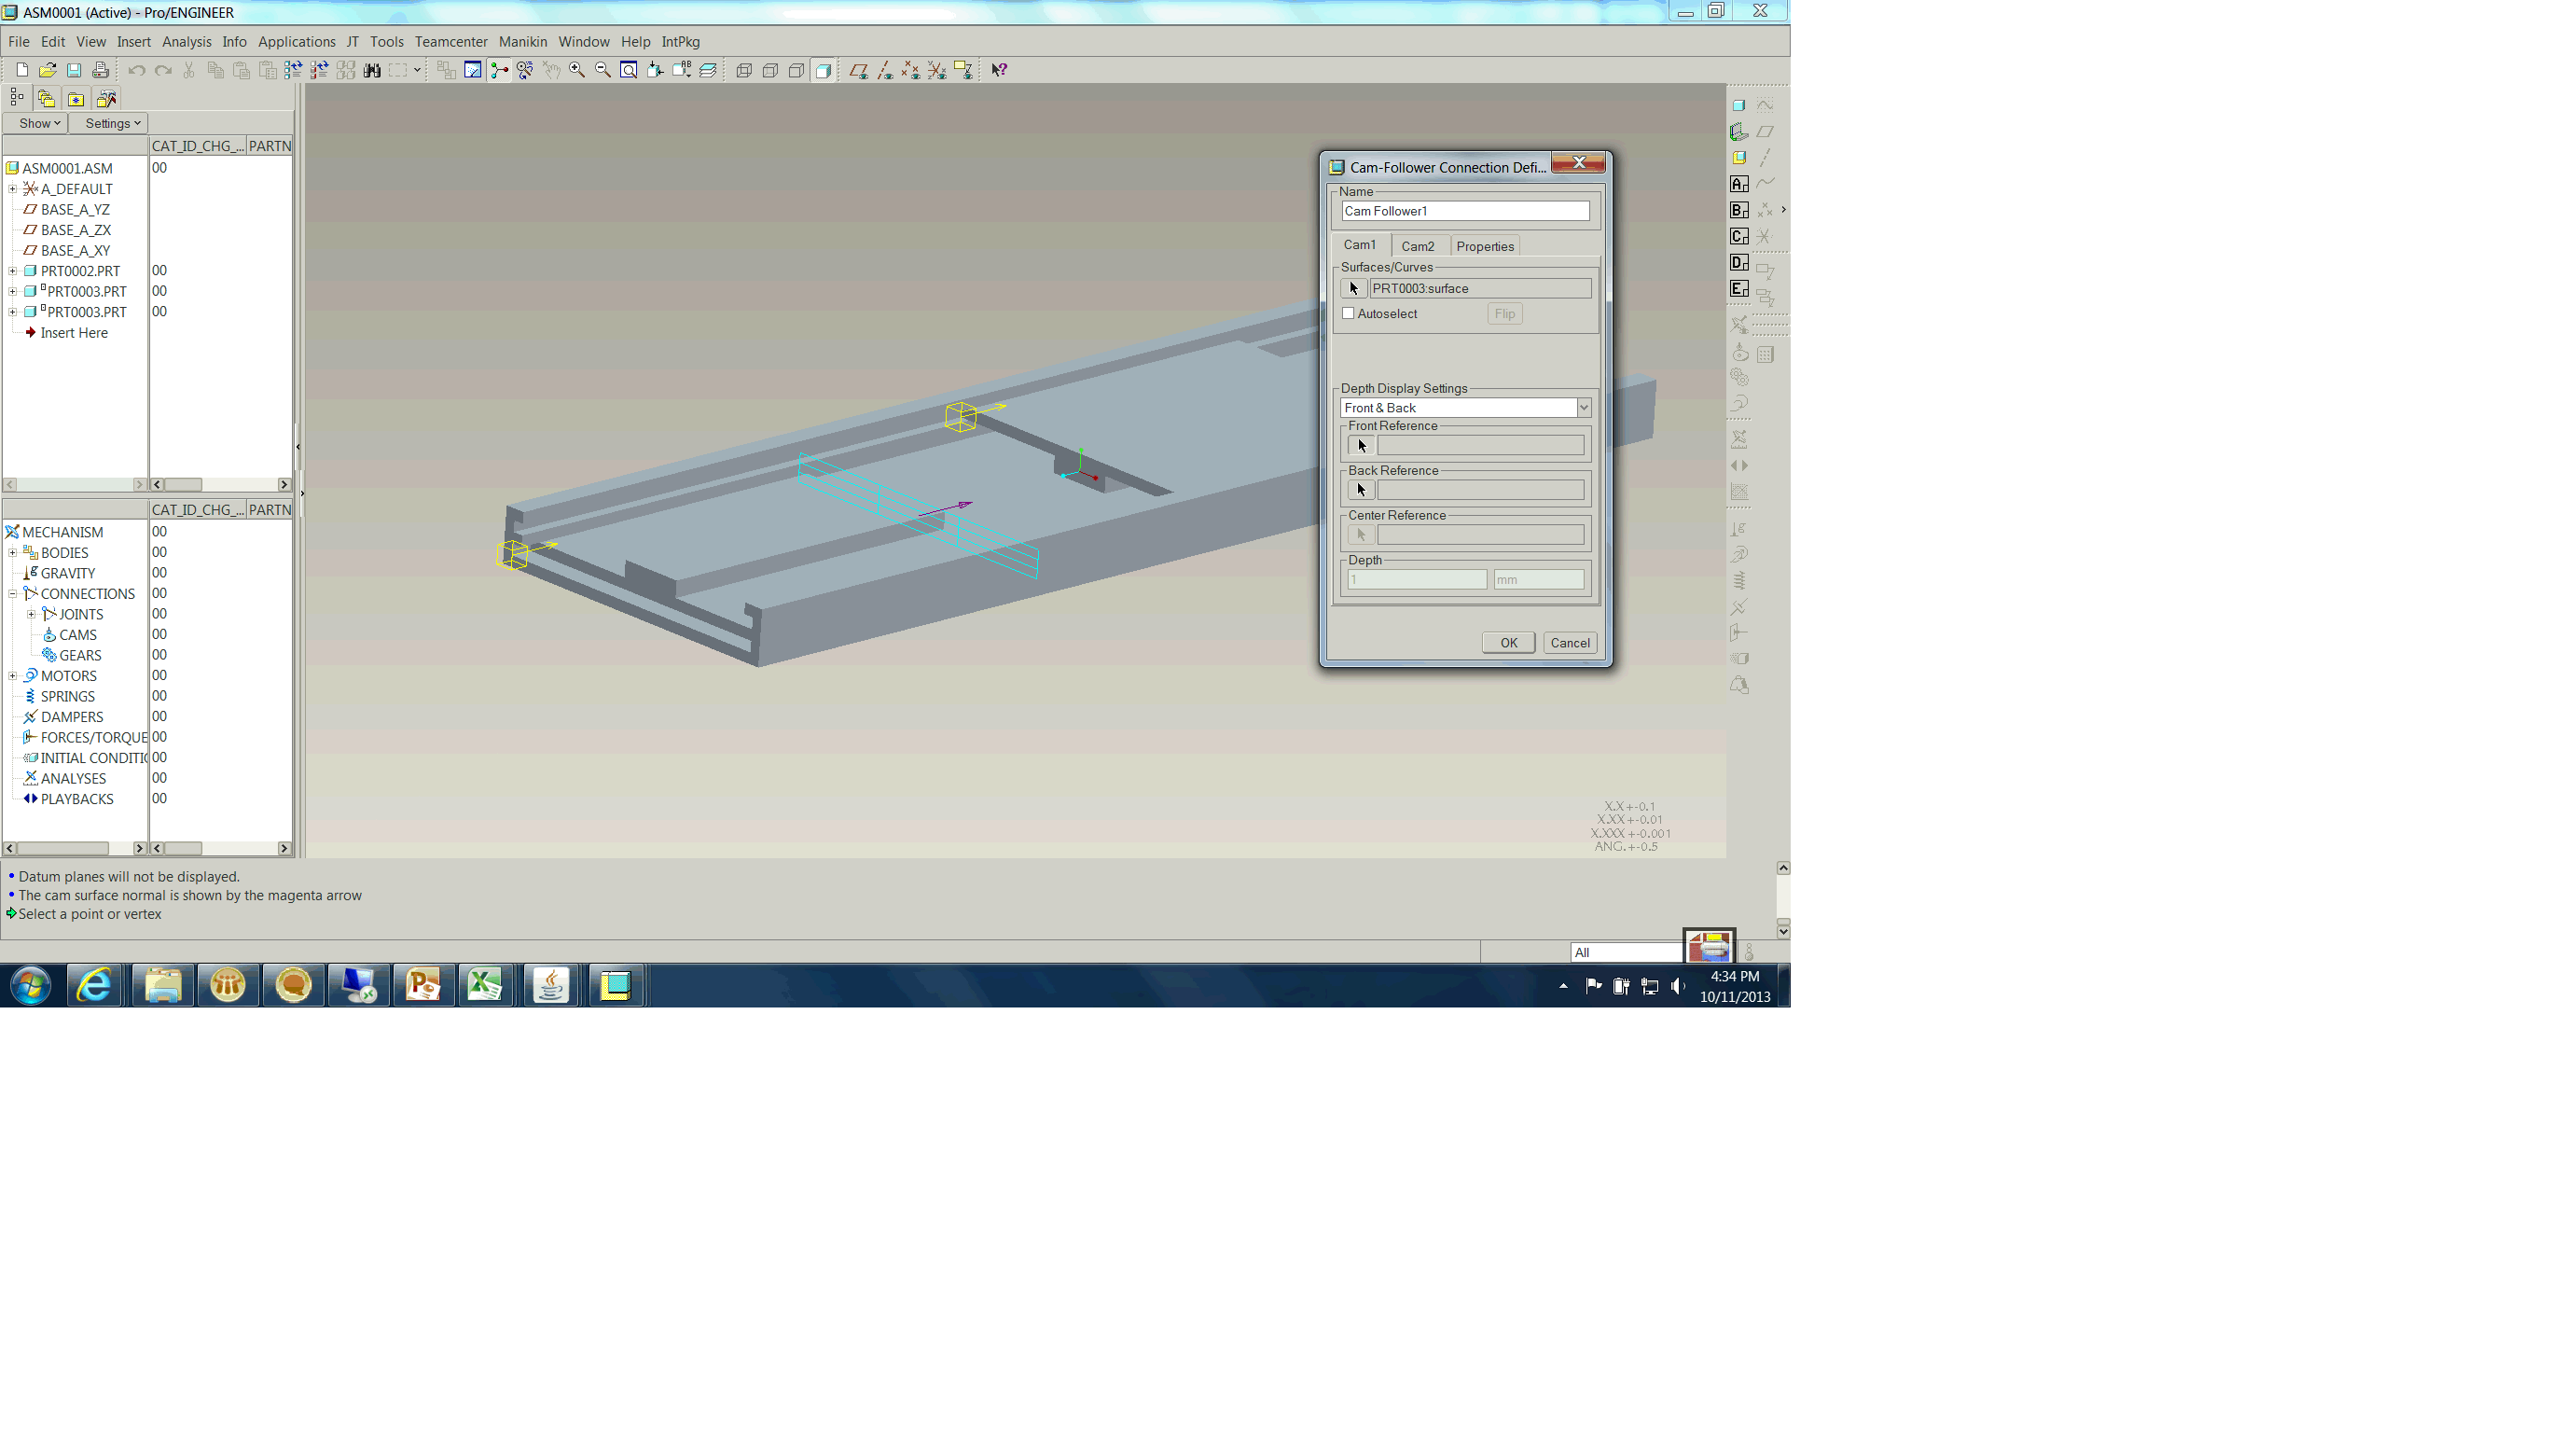Viewport: 2576px width, 1431px height.
Task: Select Depth Display Settings dropdown
Action: pyautogui.click(x=1462, y=407)
